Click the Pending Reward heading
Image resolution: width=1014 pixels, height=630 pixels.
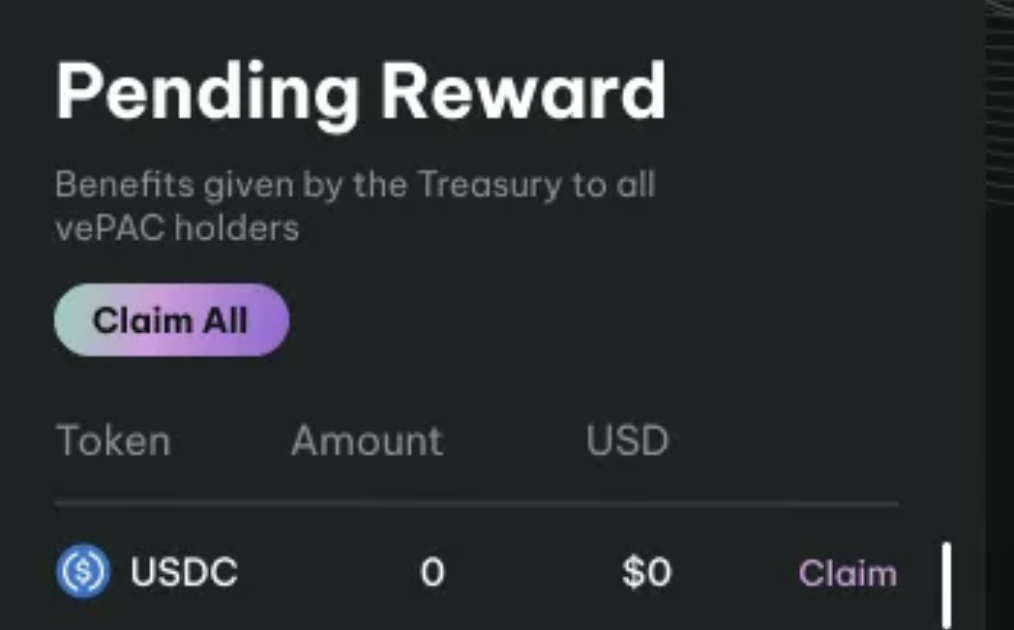(360, 93)
